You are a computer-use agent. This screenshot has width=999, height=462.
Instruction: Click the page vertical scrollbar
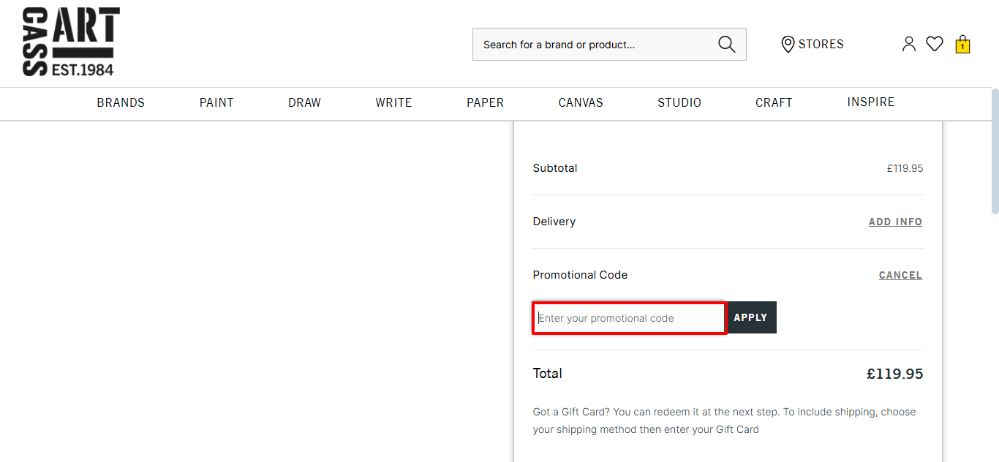point(994,150)
